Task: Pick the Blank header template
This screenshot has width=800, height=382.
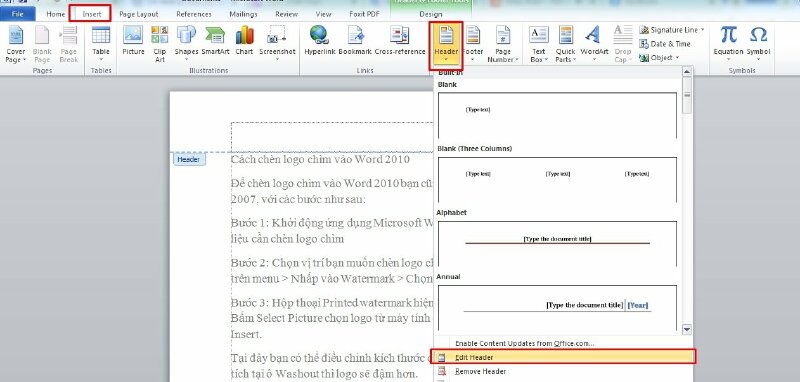Action: point(558,115)
